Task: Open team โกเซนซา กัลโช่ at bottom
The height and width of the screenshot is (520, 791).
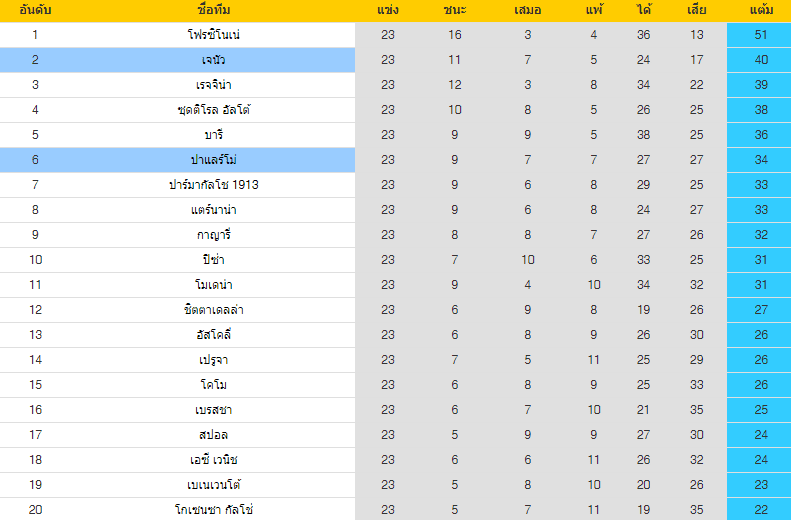Action: tap(214, 509)
